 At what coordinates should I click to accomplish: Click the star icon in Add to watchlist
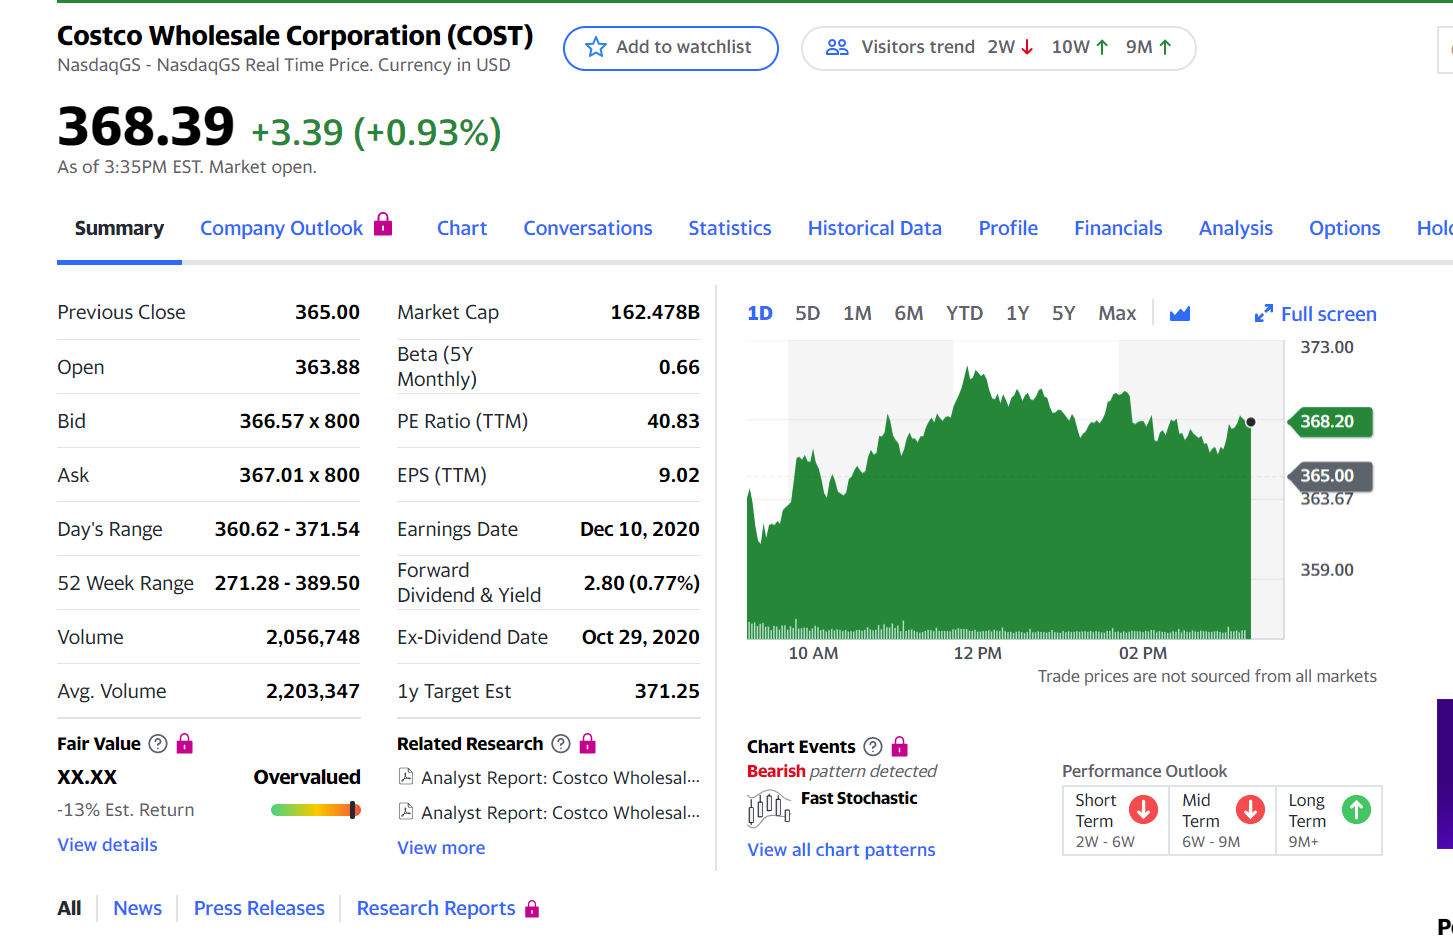pos(596,47)
